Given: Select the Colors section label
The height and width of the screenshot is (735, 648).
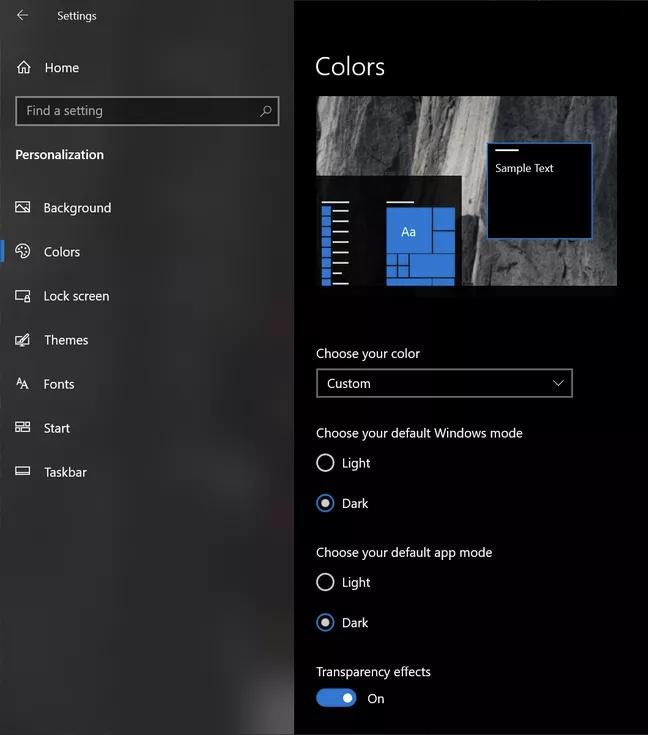Looking at the screenshot, I should 61,252.
